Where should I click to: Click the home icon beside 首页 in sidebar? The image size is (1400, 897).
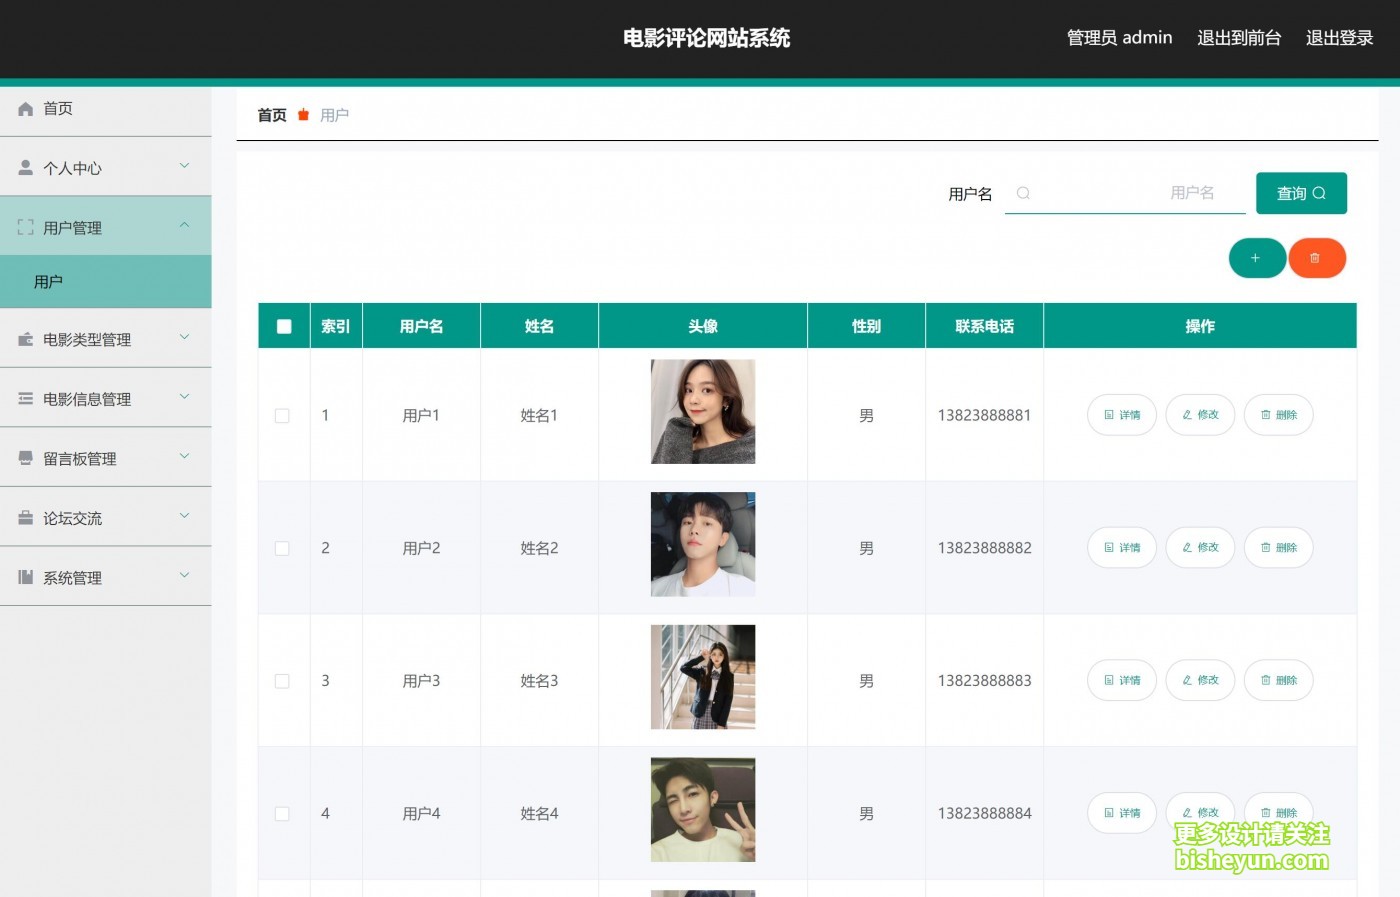[x=25, y=108]
